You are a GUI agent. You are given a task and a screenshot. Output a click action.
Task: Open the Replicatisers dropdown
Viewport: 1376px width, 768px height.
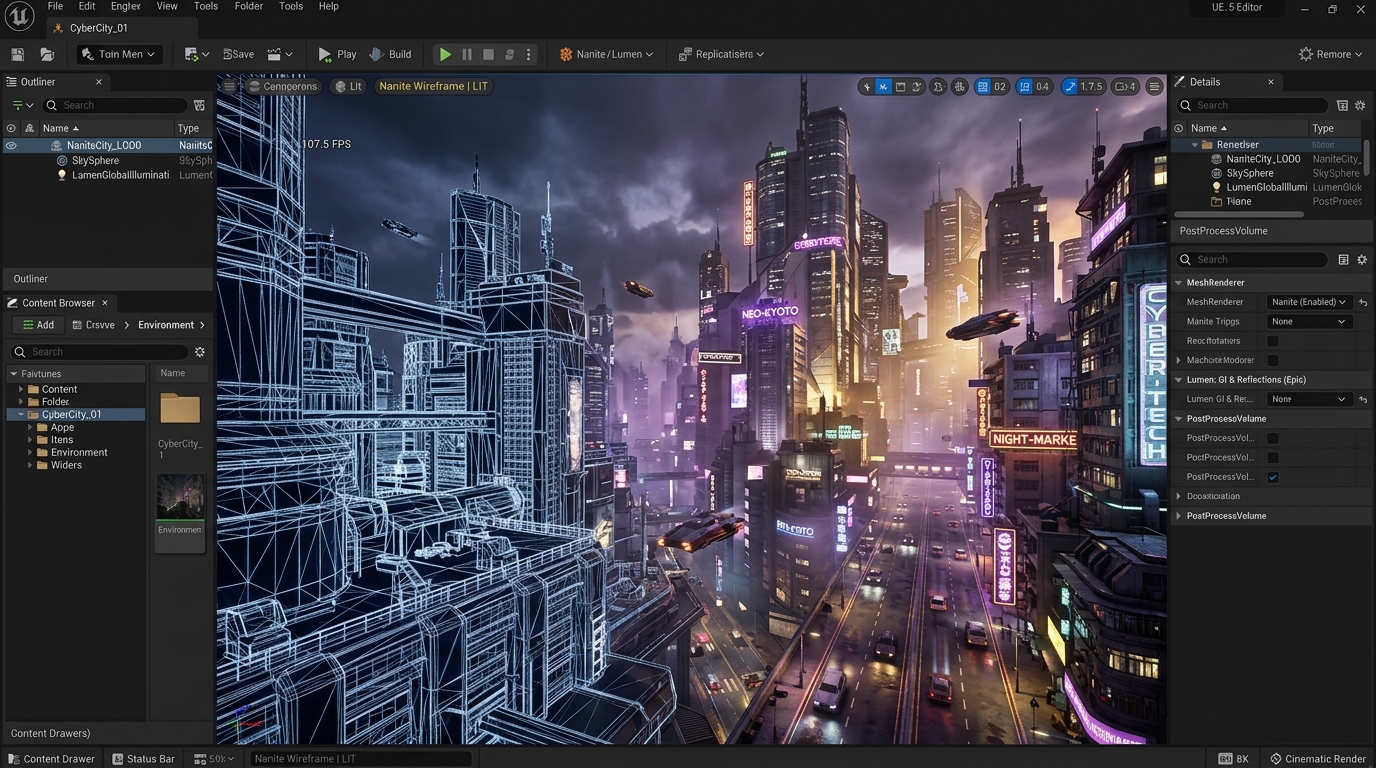point(721,54)
